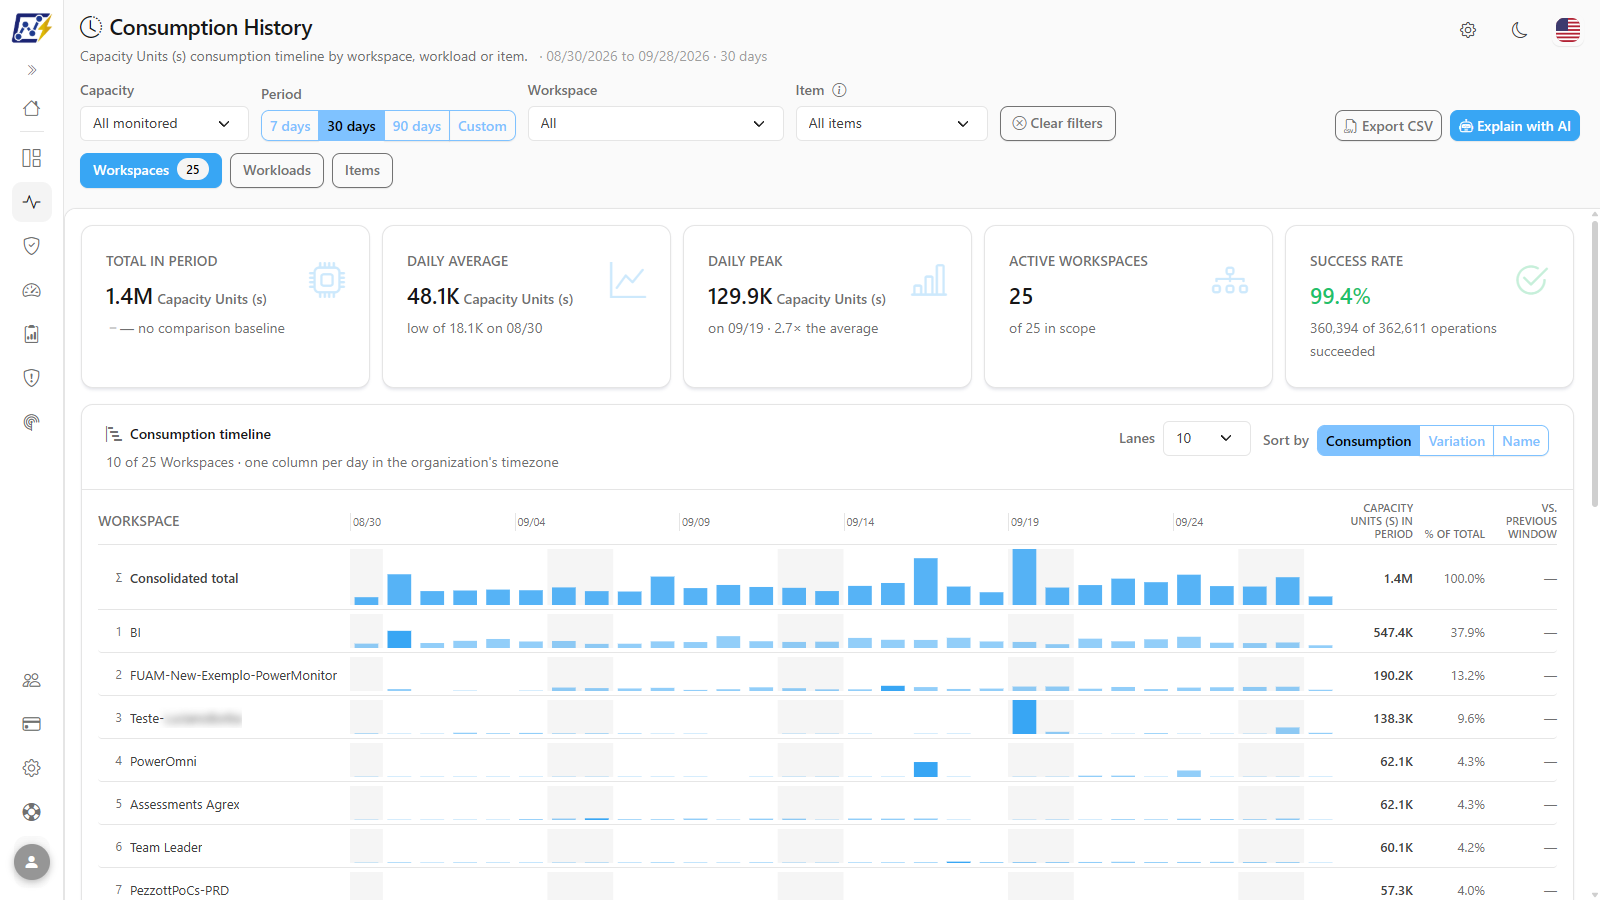Open the fingerprint icon in sidebar
The height and width of the screenshot is (900, 1600).
[x=32, y=422]
